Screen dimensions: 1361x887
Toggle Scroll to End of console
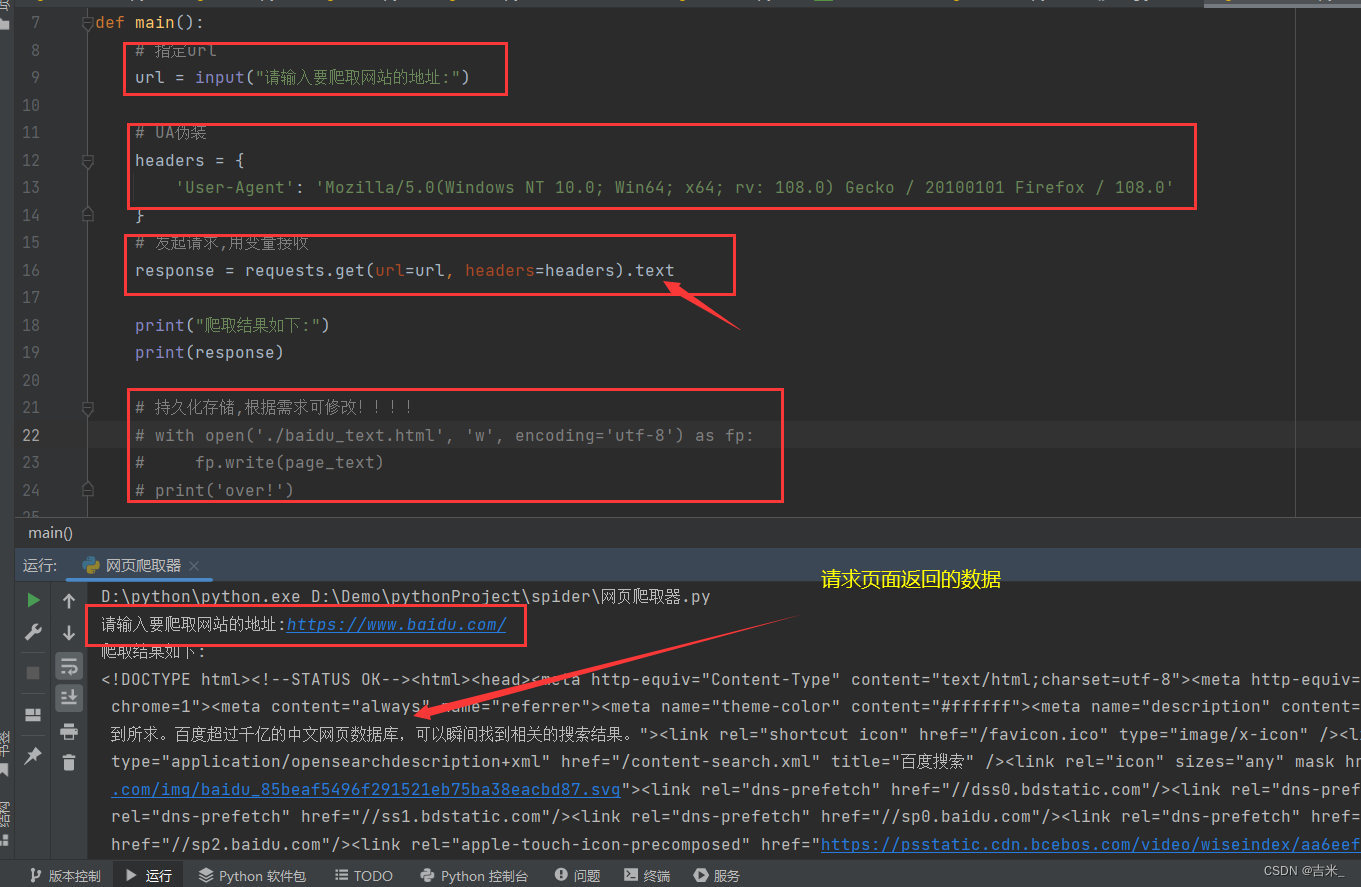[69, 697]
